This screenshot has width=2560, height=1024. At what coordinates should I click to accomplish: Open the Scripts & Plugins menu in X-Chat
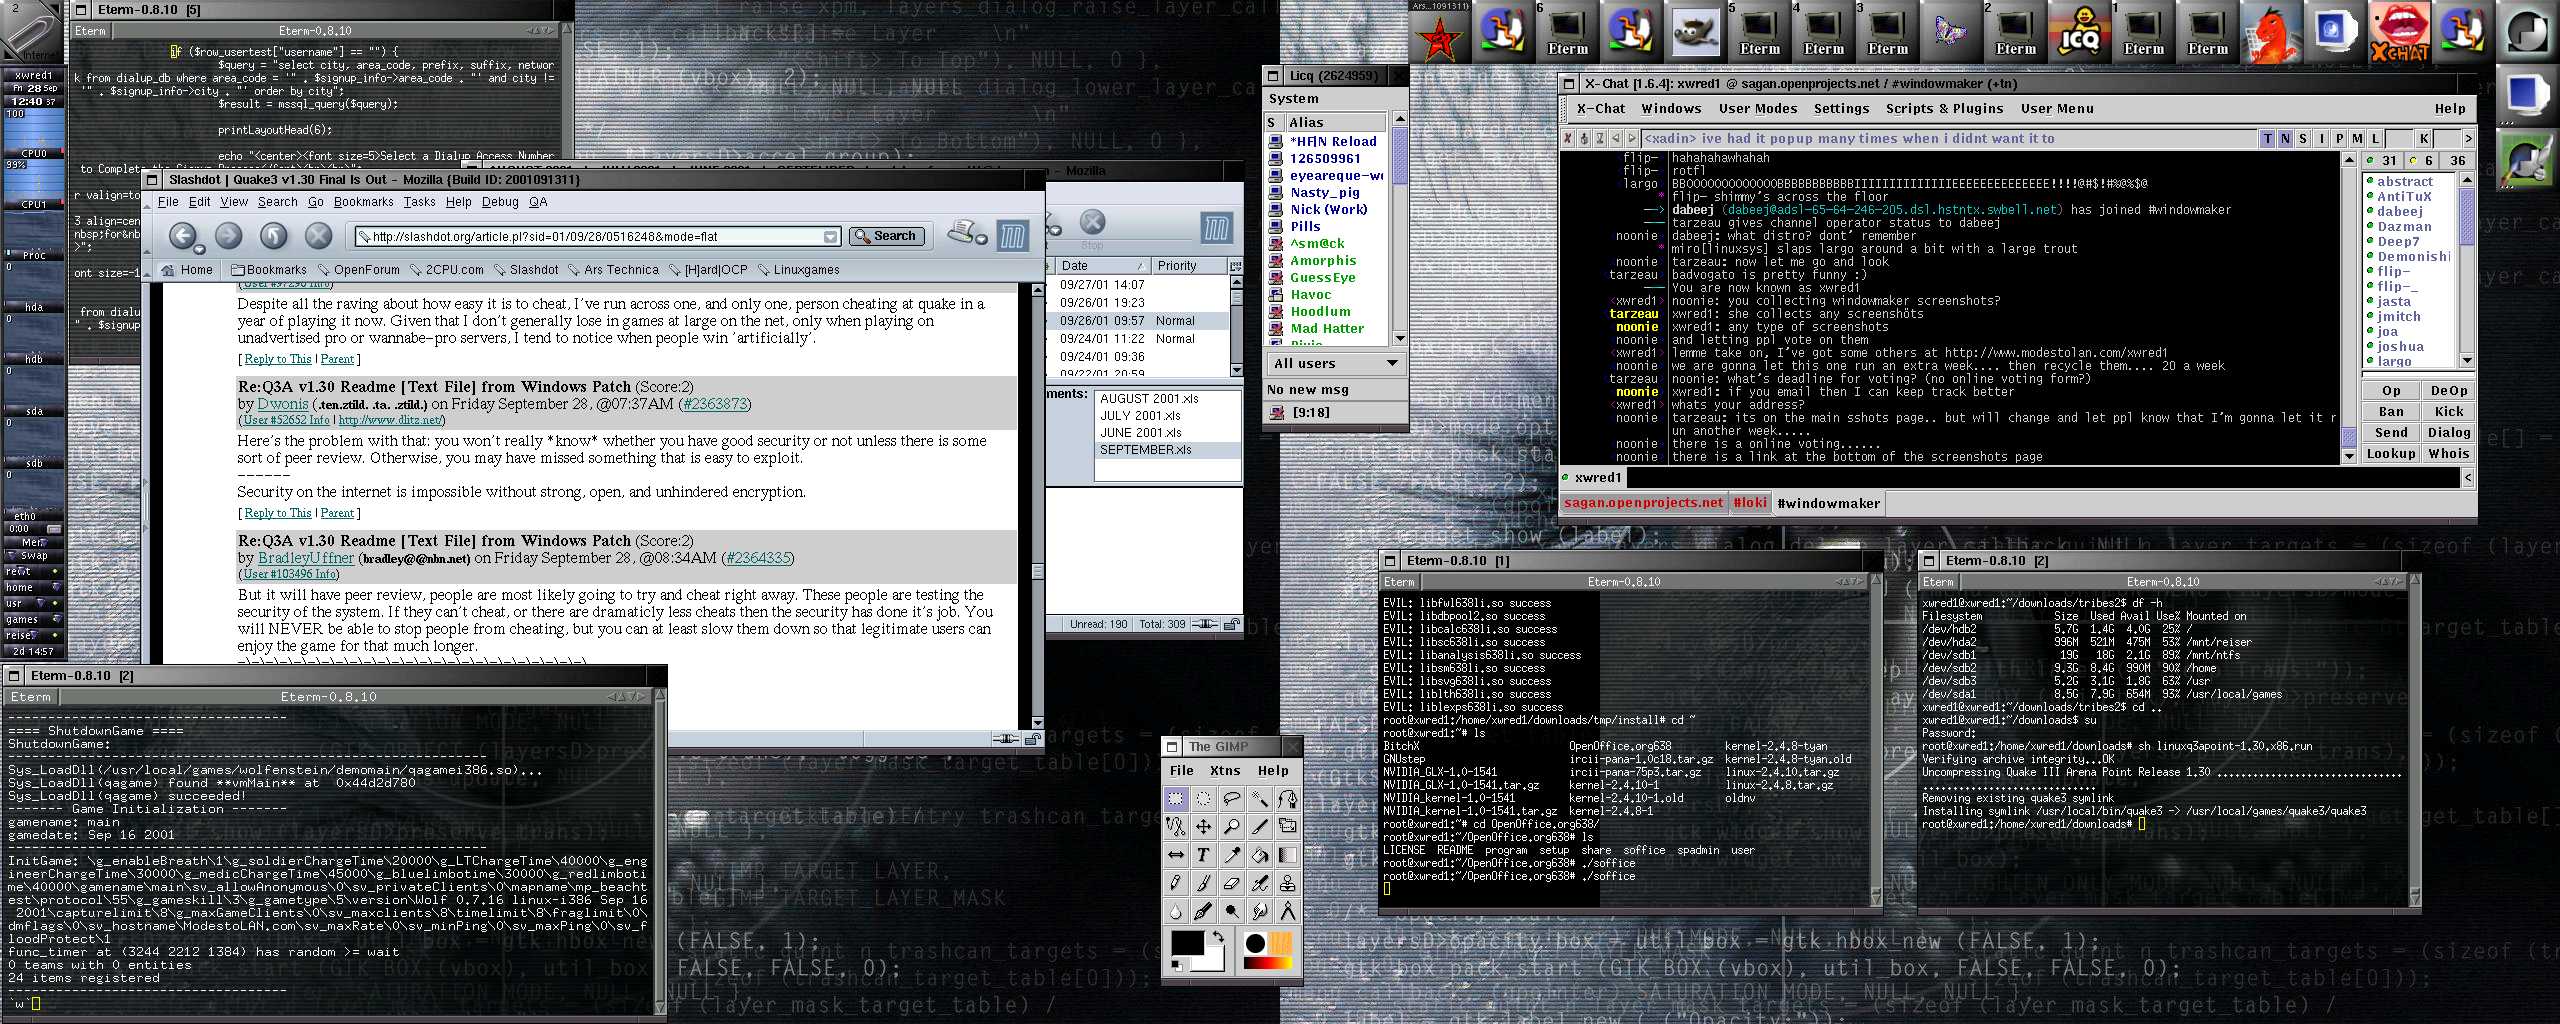pos(1944,109)
